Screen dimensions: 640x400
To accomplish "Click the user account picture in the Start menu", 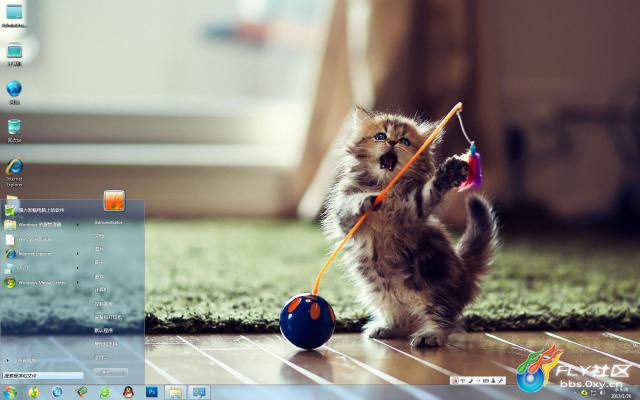I will coord(114,200).
